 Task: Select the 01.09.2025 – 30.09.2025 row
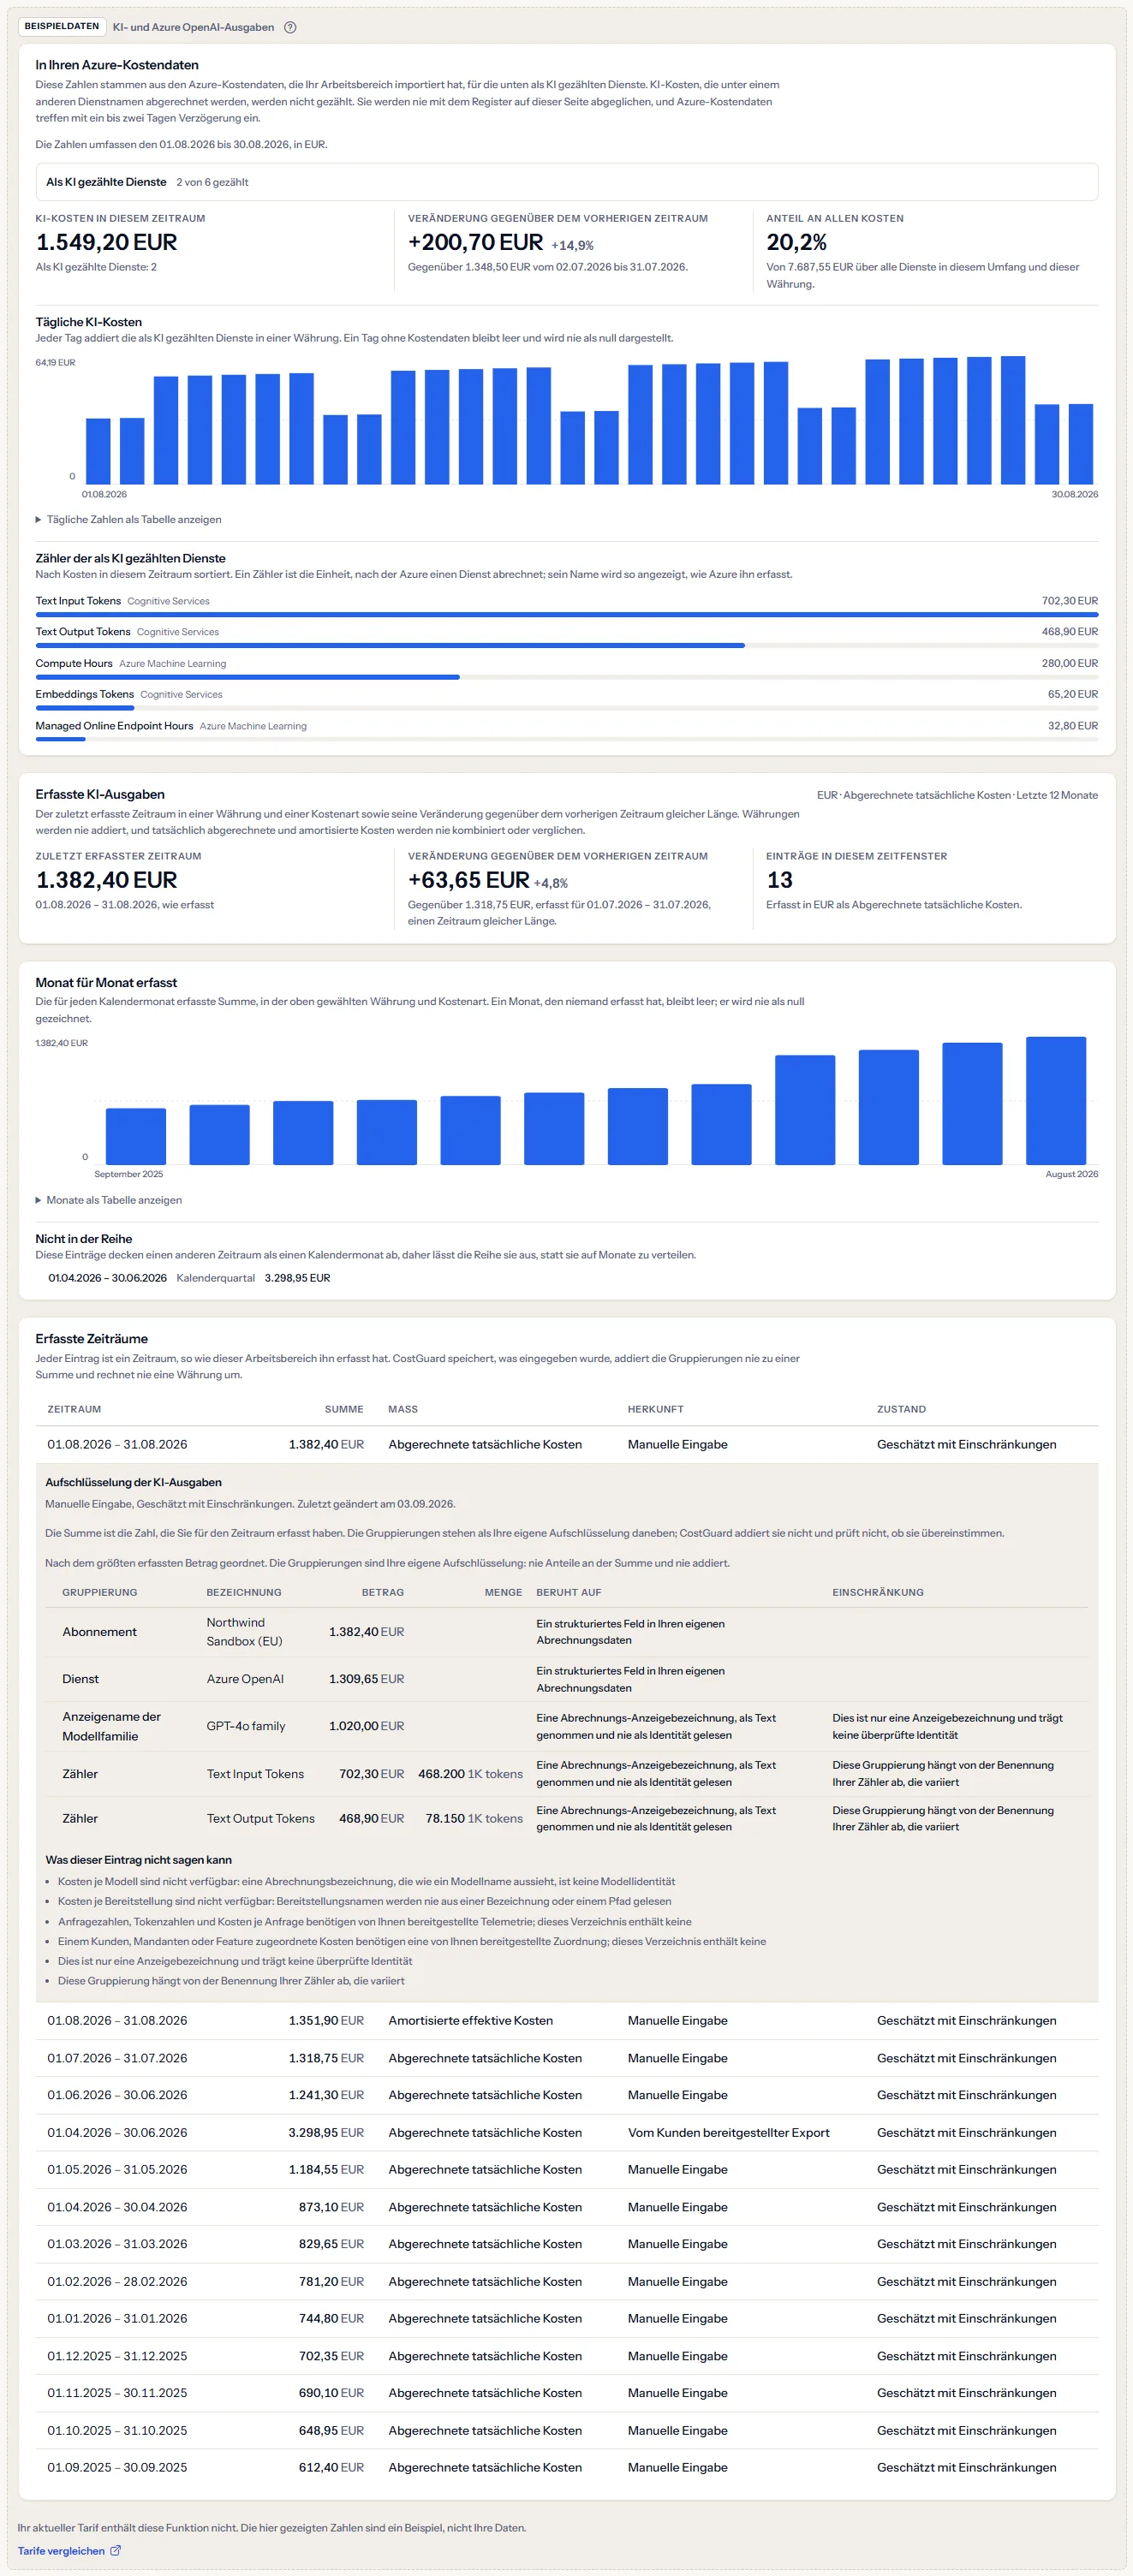point(566,2467)
